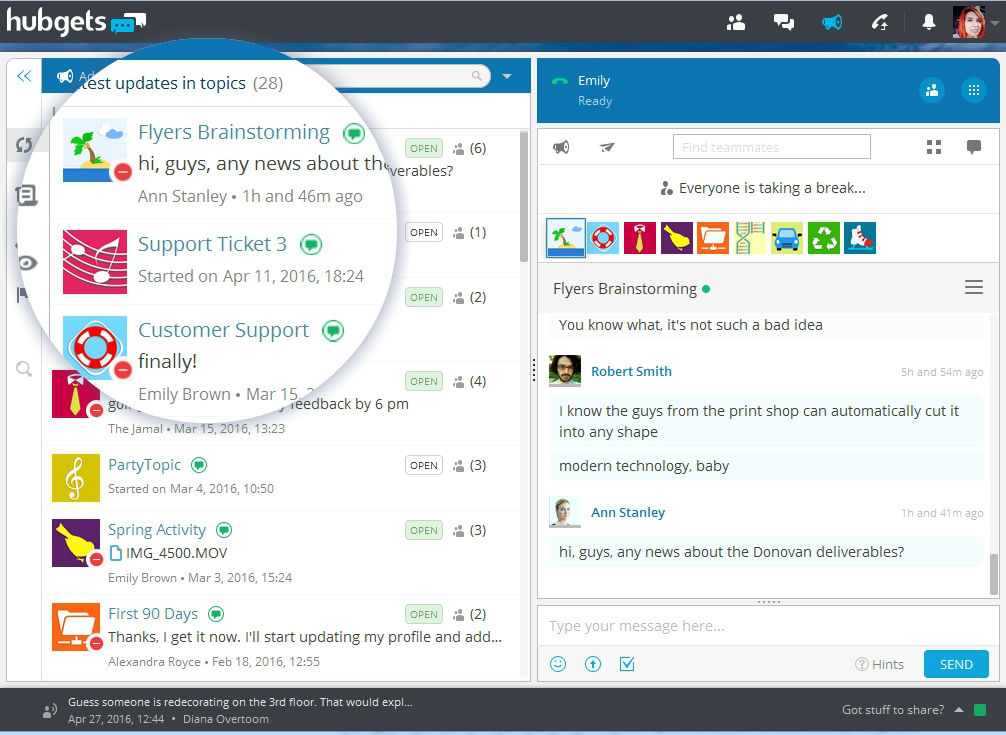This screenshot has height=735, width=1006.
Task: Select the megaphone topics icon in top bar
Action: [832, 23]
